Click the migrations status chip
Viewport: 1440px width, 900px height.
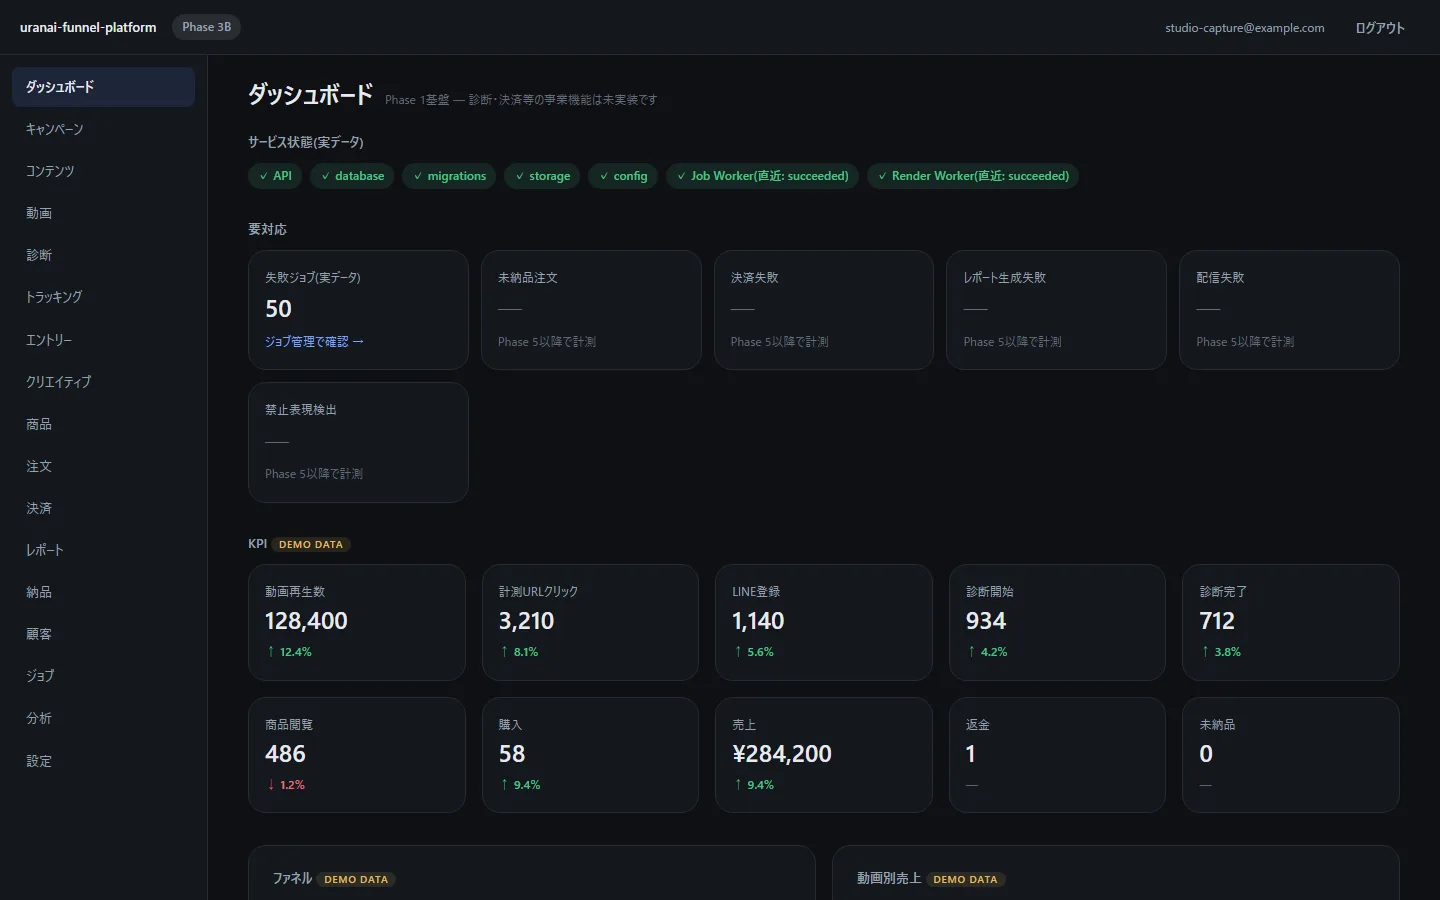coord(449,176)
